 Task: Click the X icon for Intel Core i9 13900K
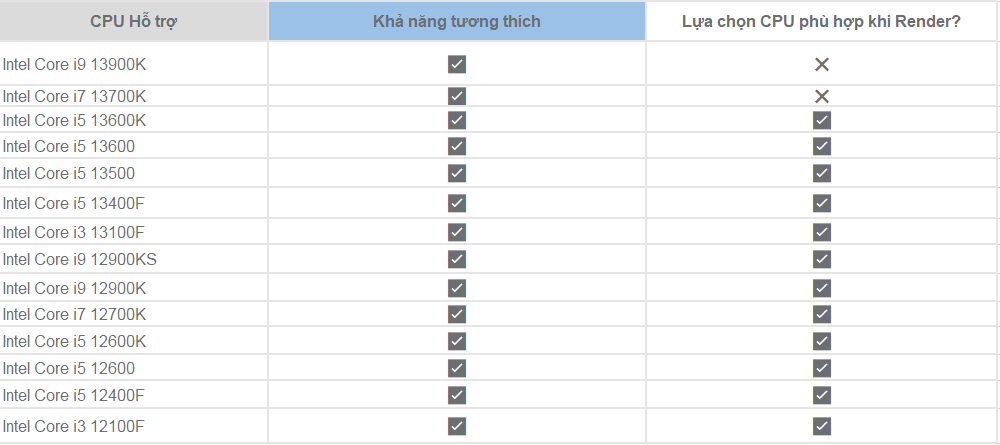(822, 65)
